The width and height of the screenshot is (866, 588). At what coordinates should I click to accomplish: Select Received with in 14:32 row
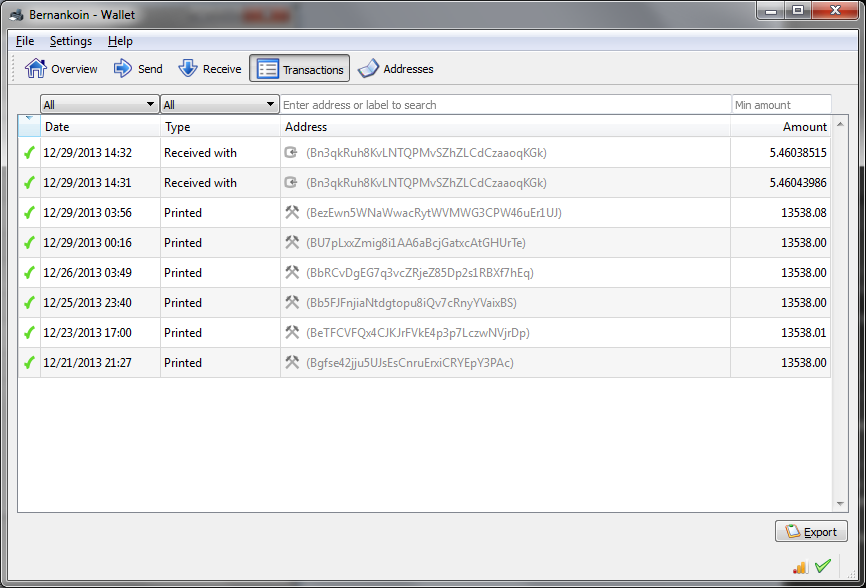(x=200, y=153)
